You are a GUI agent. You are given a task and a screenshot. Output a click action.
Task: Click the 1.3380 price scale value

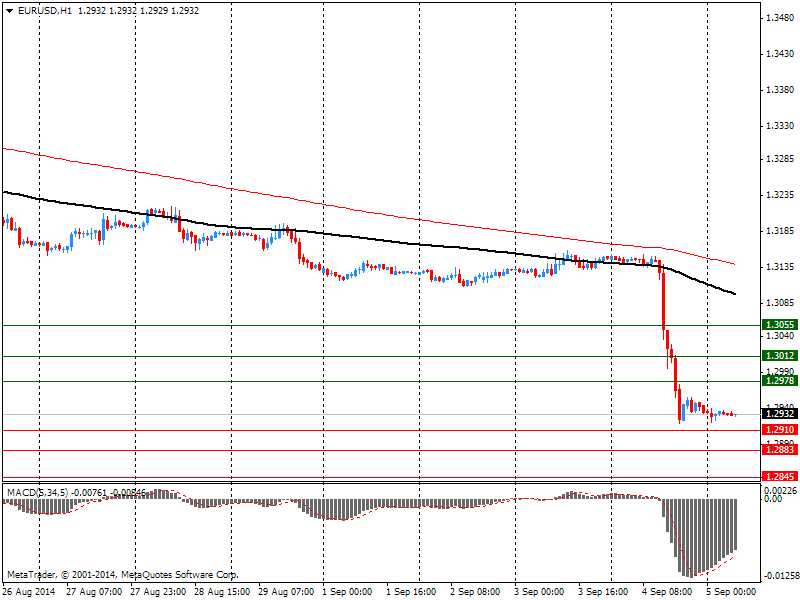[780, 90]
